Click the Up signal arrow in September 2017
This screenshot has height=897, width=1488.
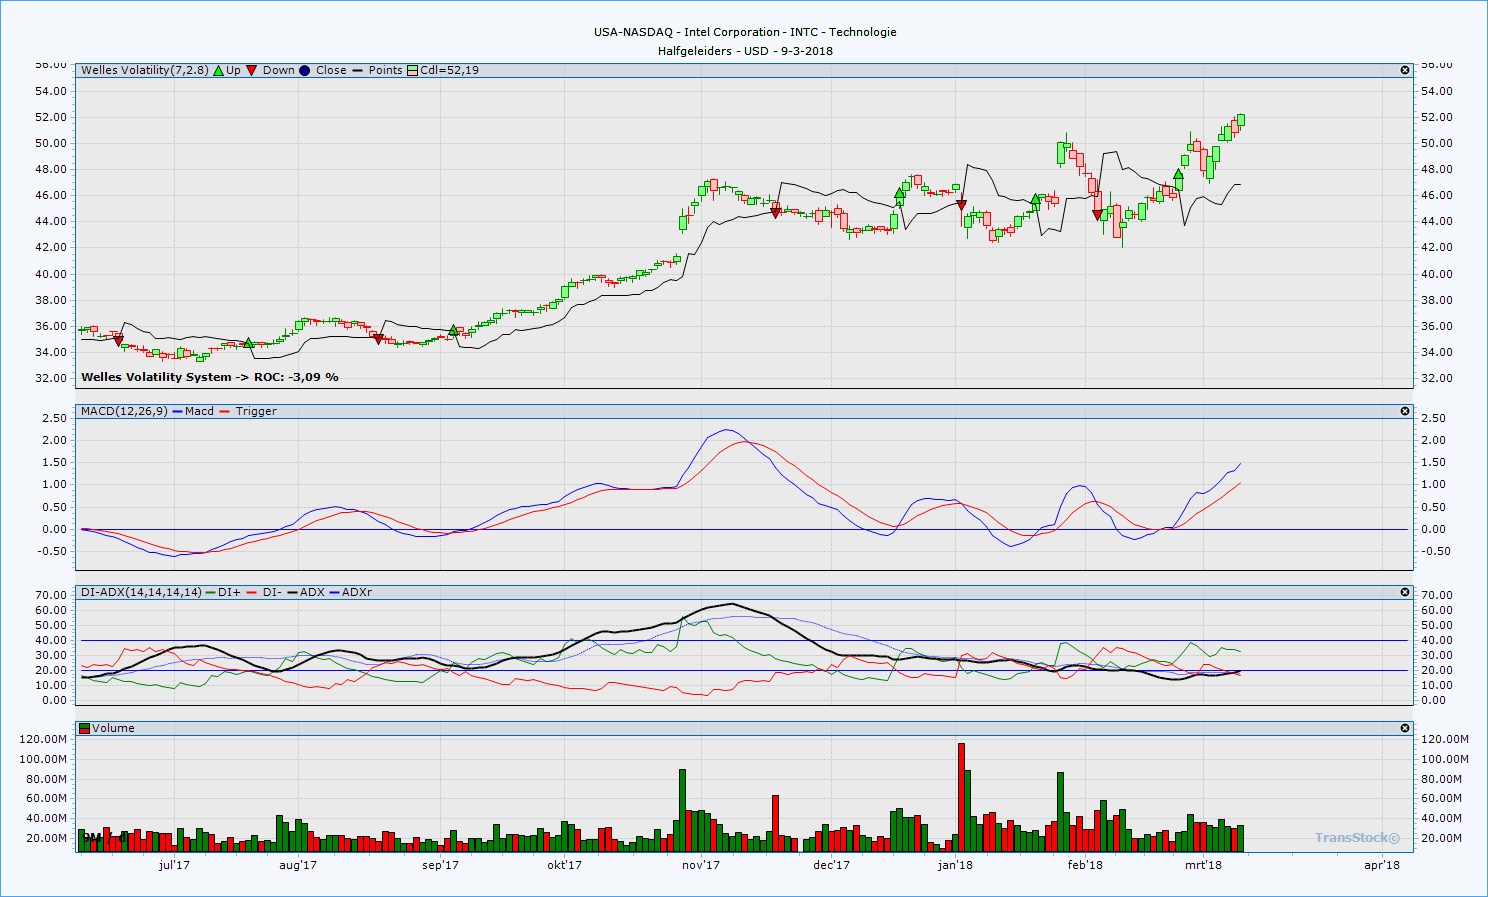pos(453,330)
